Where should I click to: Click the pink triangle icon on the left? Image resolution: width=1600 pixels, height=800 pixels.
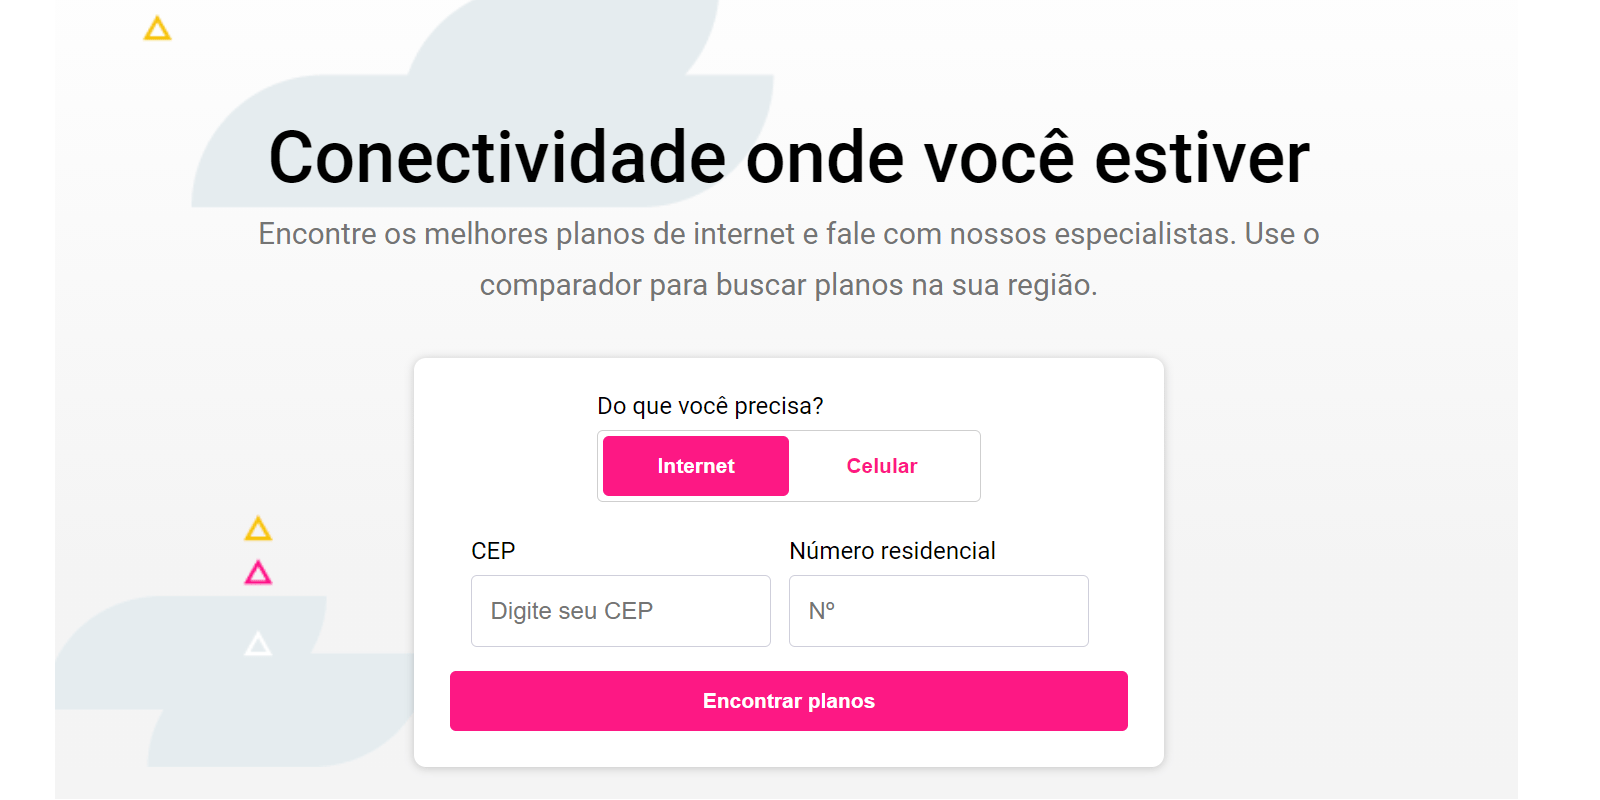pyautogui.click(x=256, y=572)
